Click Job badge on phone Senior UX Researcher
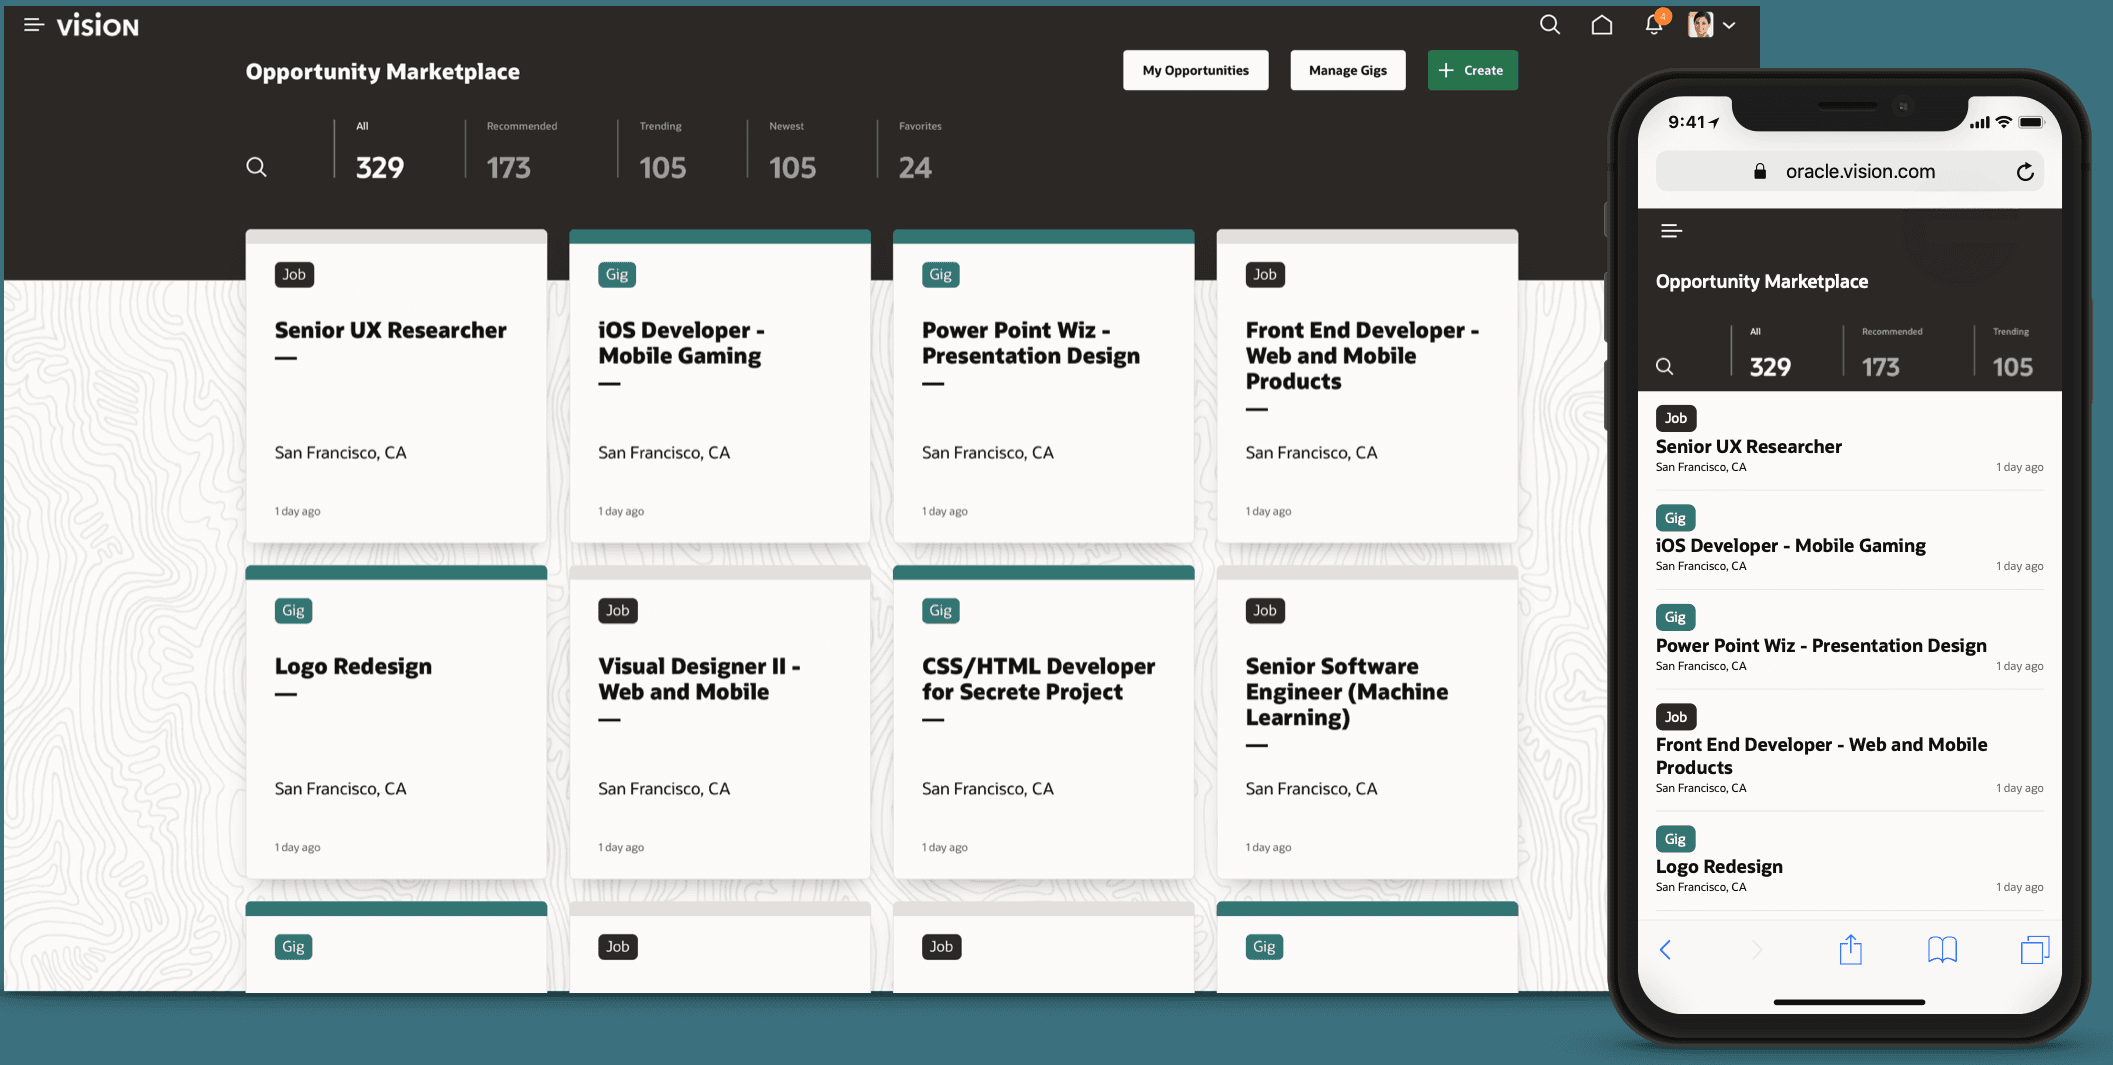Image resolution: width=2113 pixels, height=1065 pixels. (x=1676, y=418)
